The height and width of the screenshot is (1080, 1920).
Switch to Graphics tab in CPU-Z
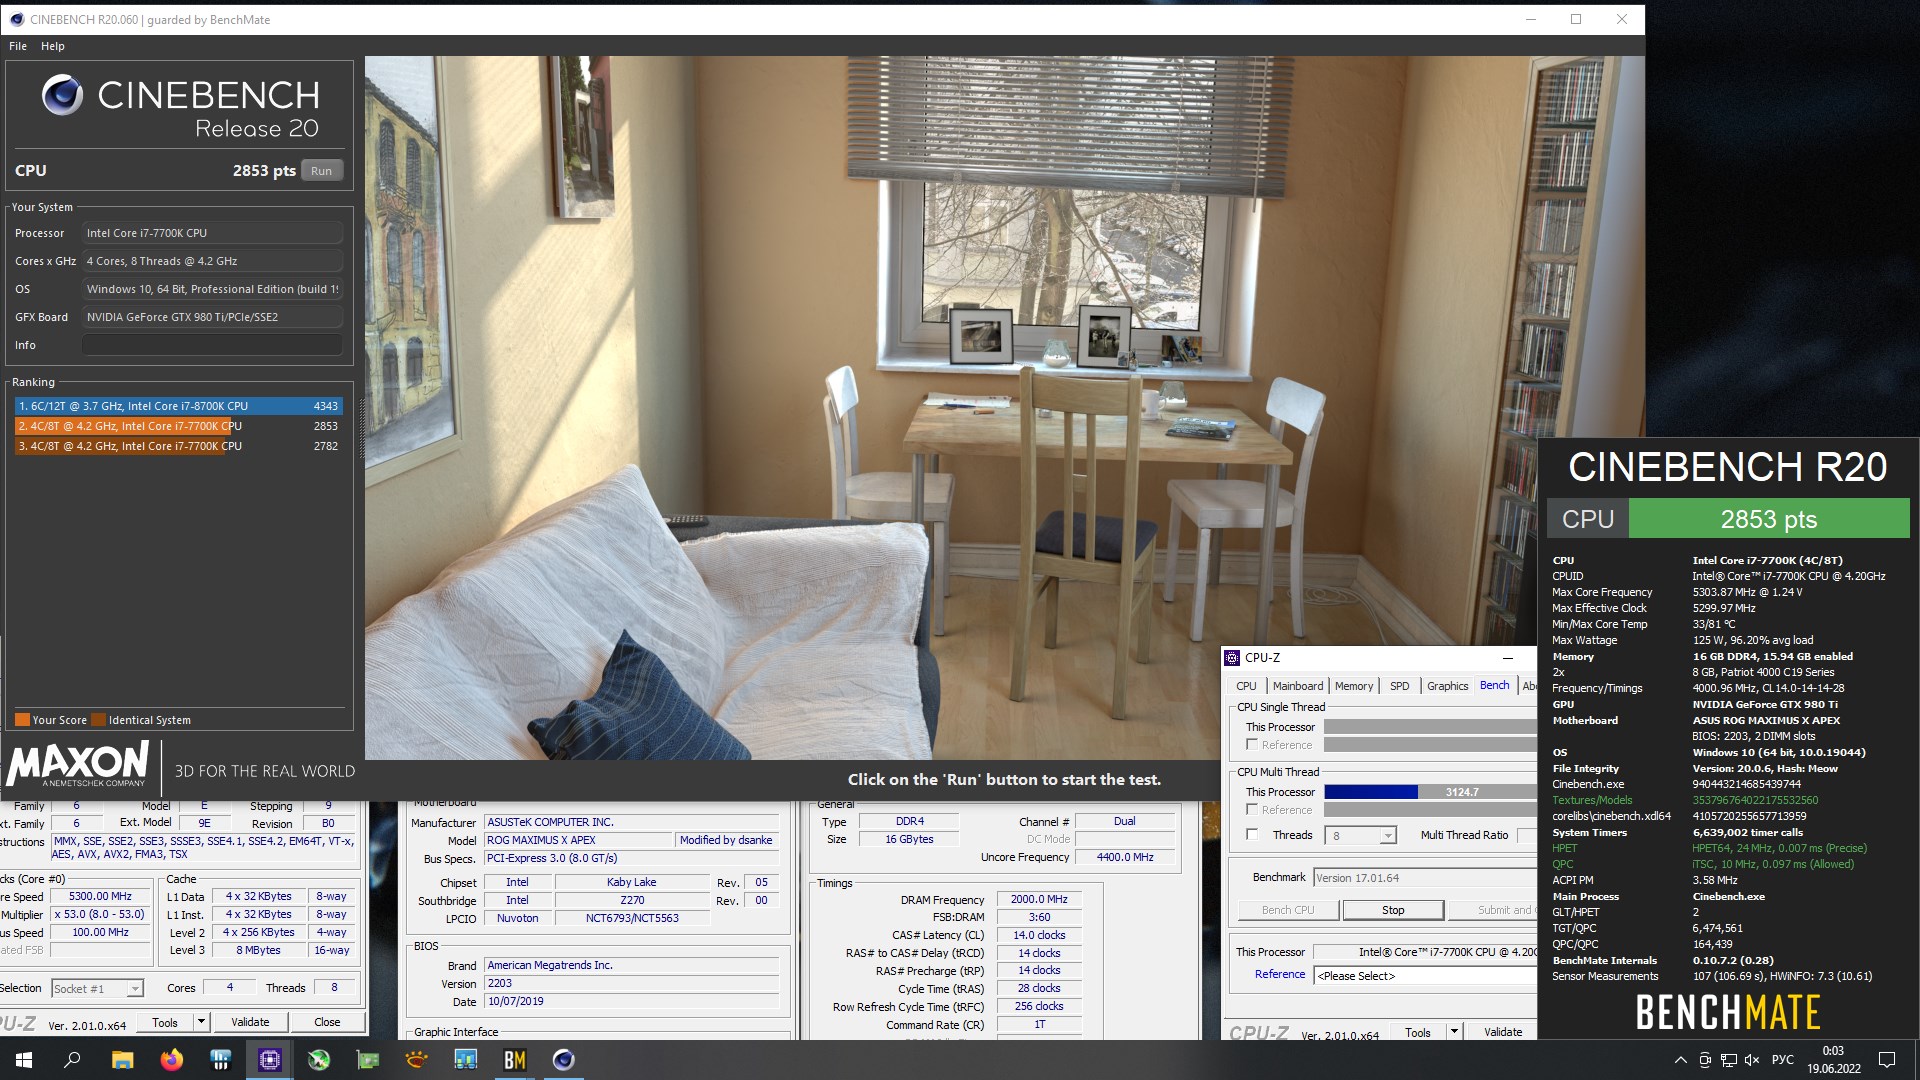point(1447,686)
